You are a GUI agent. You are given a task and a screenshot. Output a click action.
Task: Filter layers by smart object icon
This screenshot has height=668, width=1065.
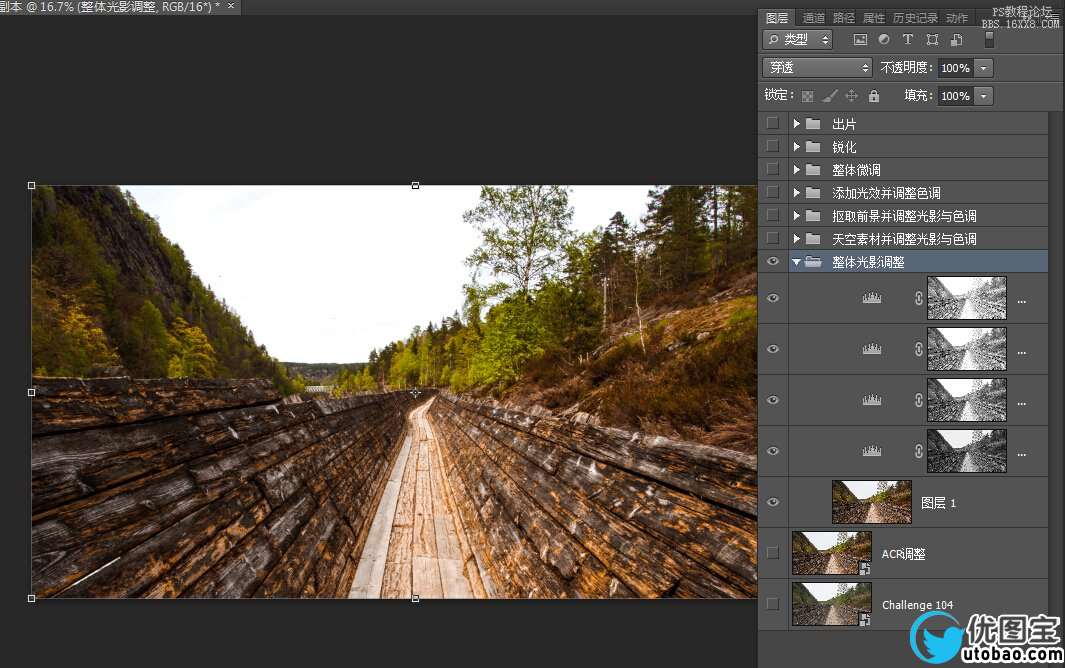(956, 39)
